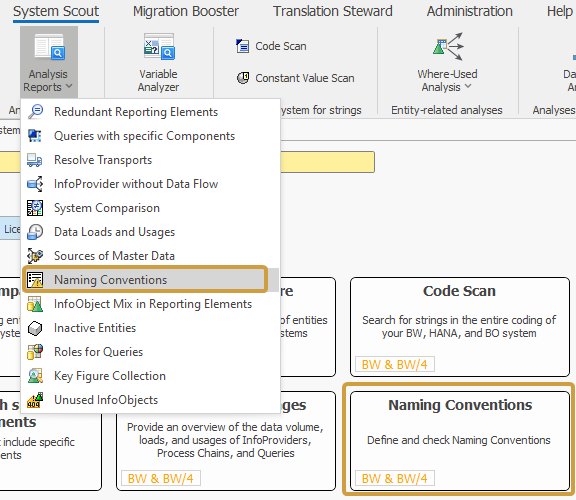Click the Queries with specific Components icon
576x500 pixels.
click(35, 136)
